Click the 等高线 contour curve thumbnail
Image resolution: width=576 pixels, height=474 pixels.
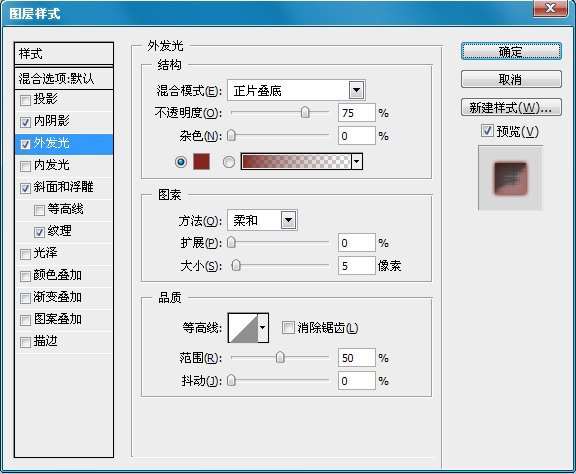point(243,327)
